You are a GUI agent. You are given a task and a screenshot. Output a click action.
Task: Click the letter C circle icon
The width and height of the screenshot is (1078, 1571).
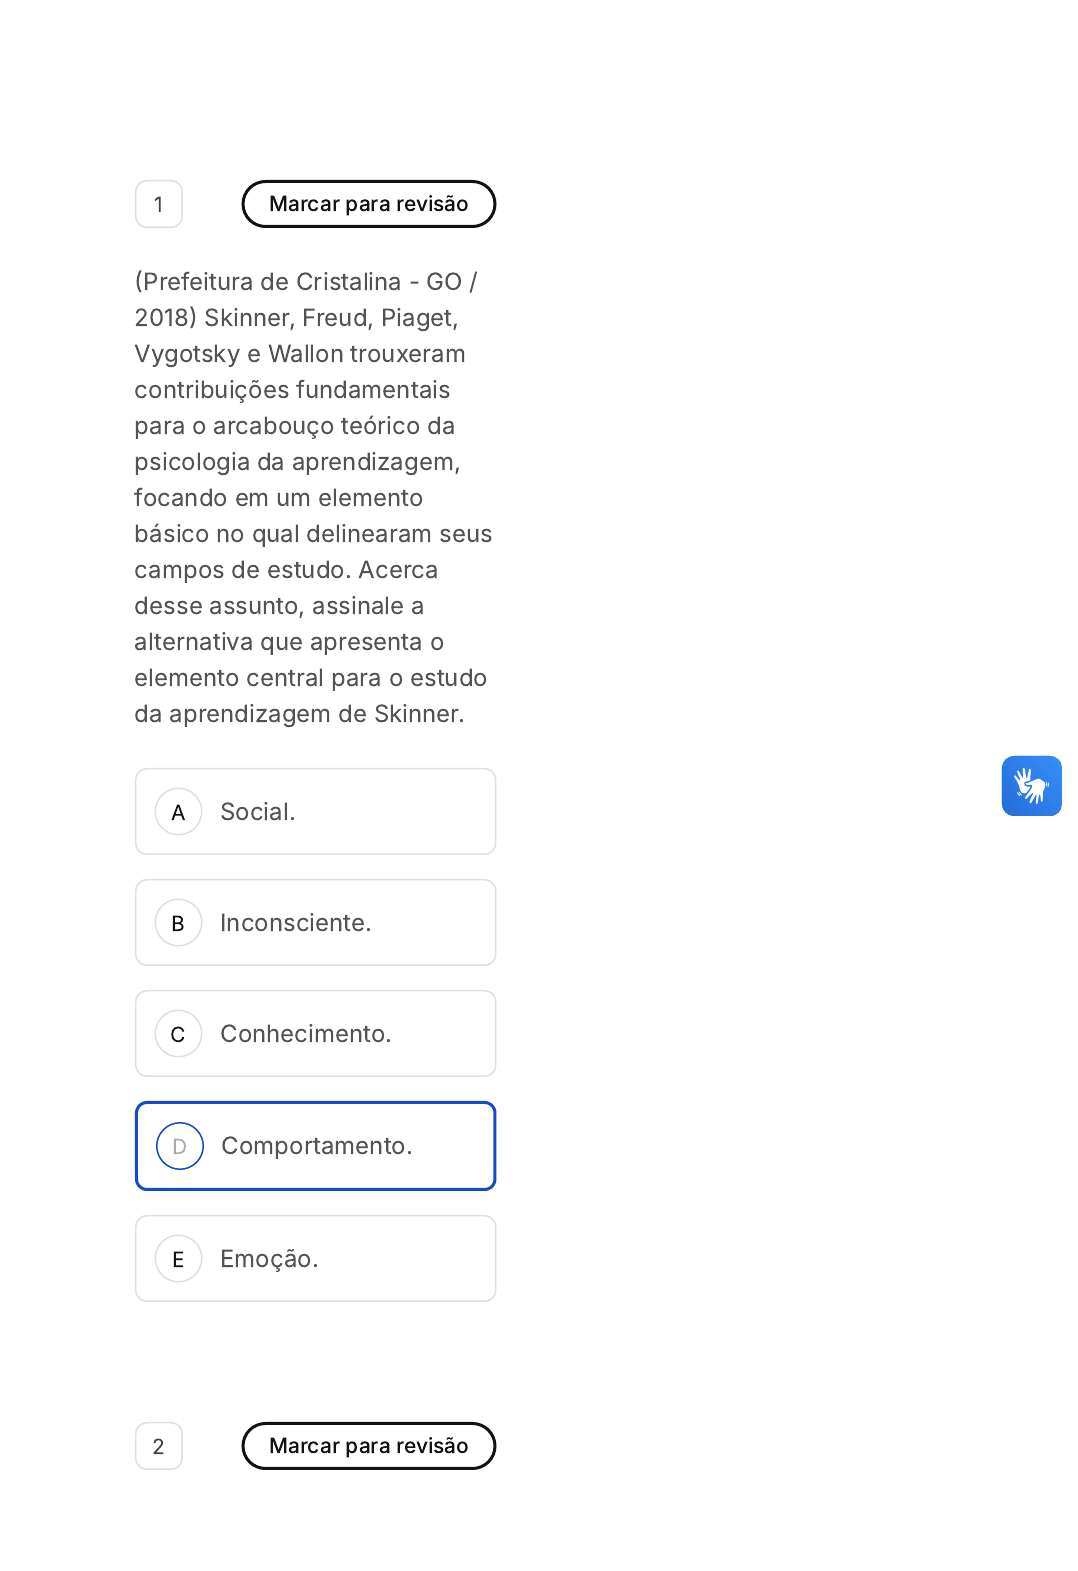[x=178, y=1034]
